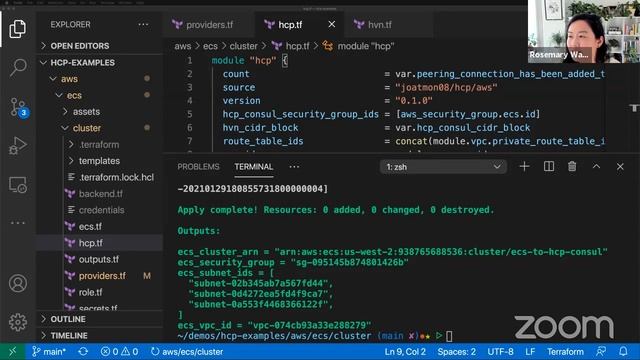Open Explorer panel more actions menu

pos(143,24)
